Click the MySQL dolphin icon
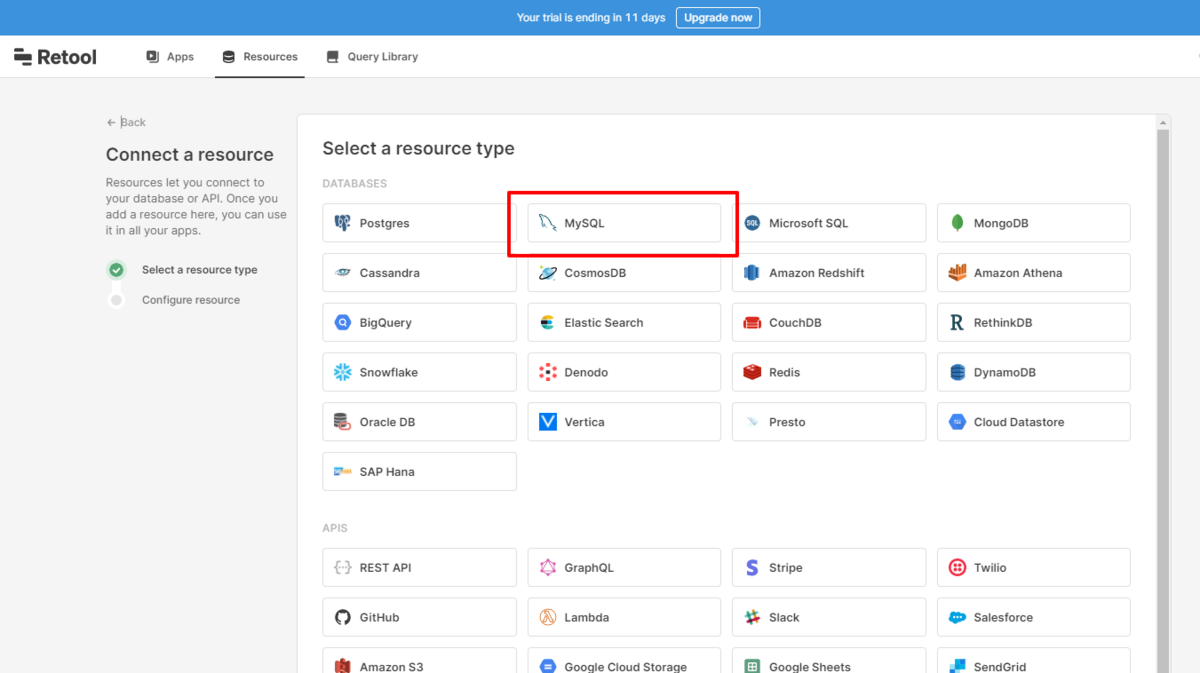Screen dimensions: 1200x673 coord(547,223)
